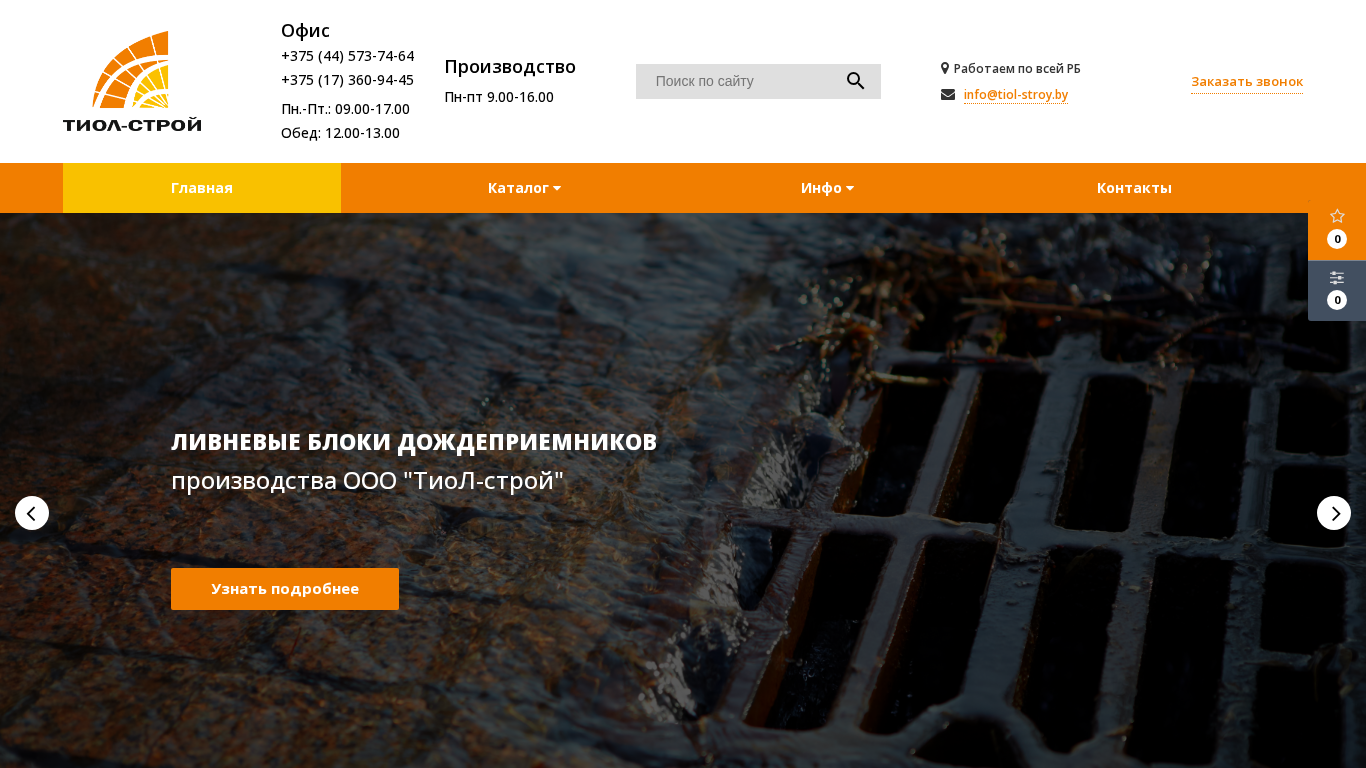Click the info@tiol-stroy.by email link

1016,95
